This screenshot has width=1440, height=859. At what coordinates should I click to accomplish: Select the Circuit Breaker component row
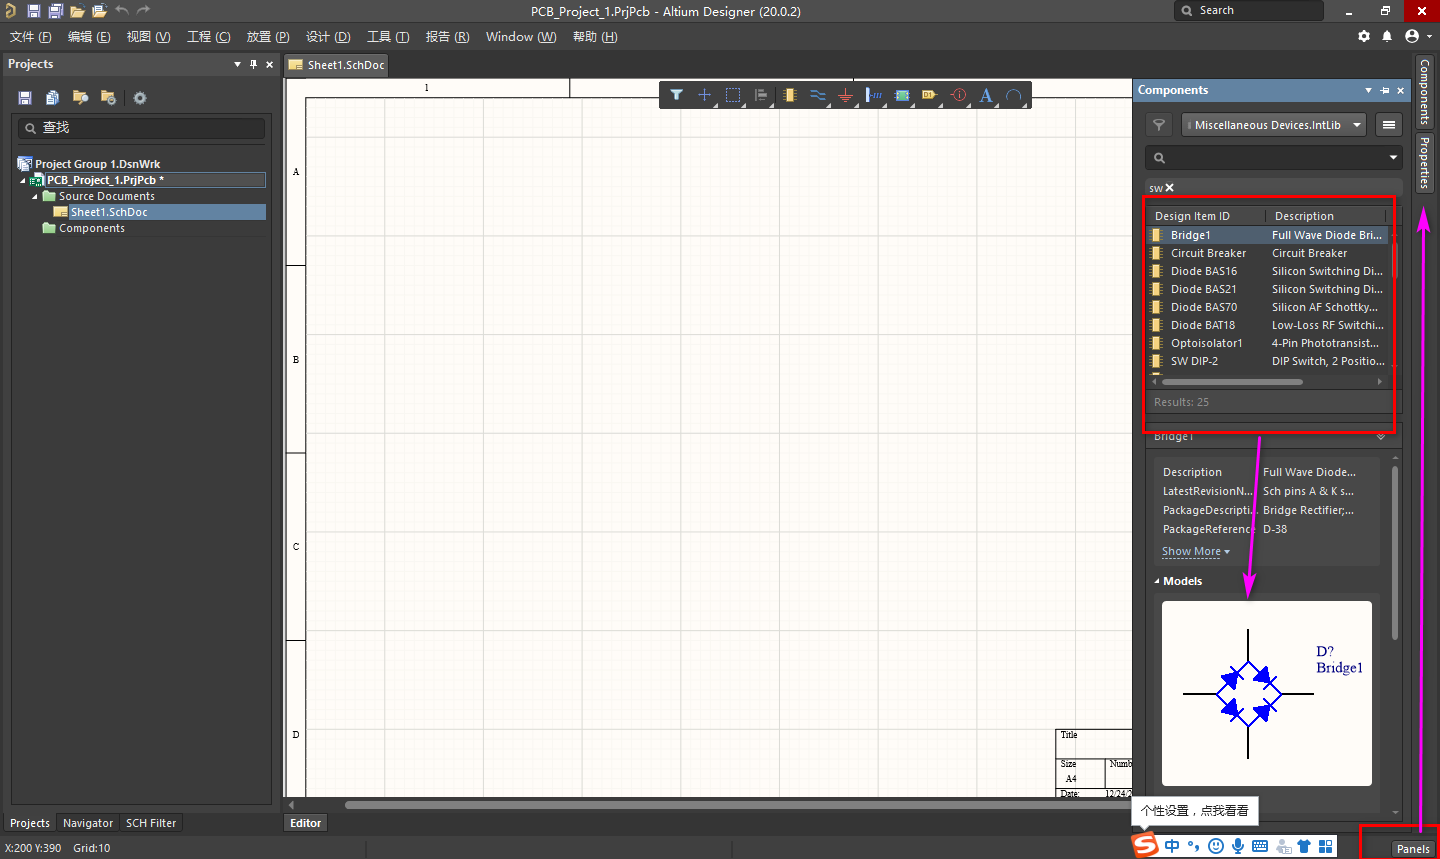1268,253
